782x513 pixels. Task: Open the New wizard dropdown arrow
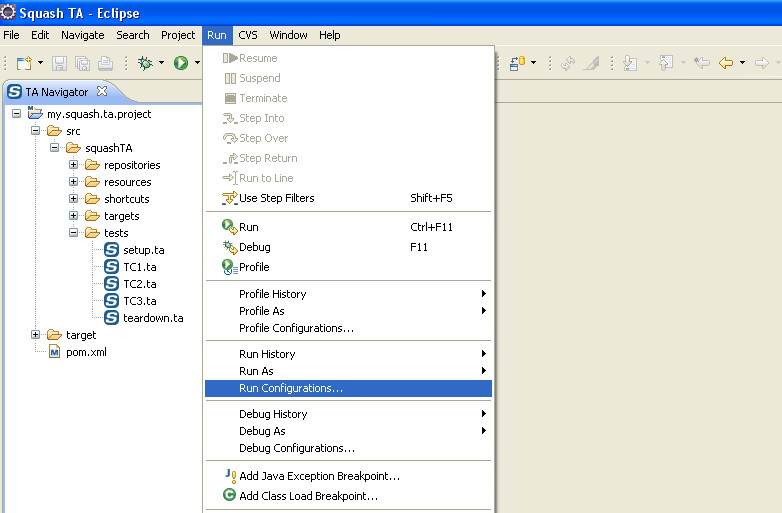pyautogui.click(x=40, y=63)
